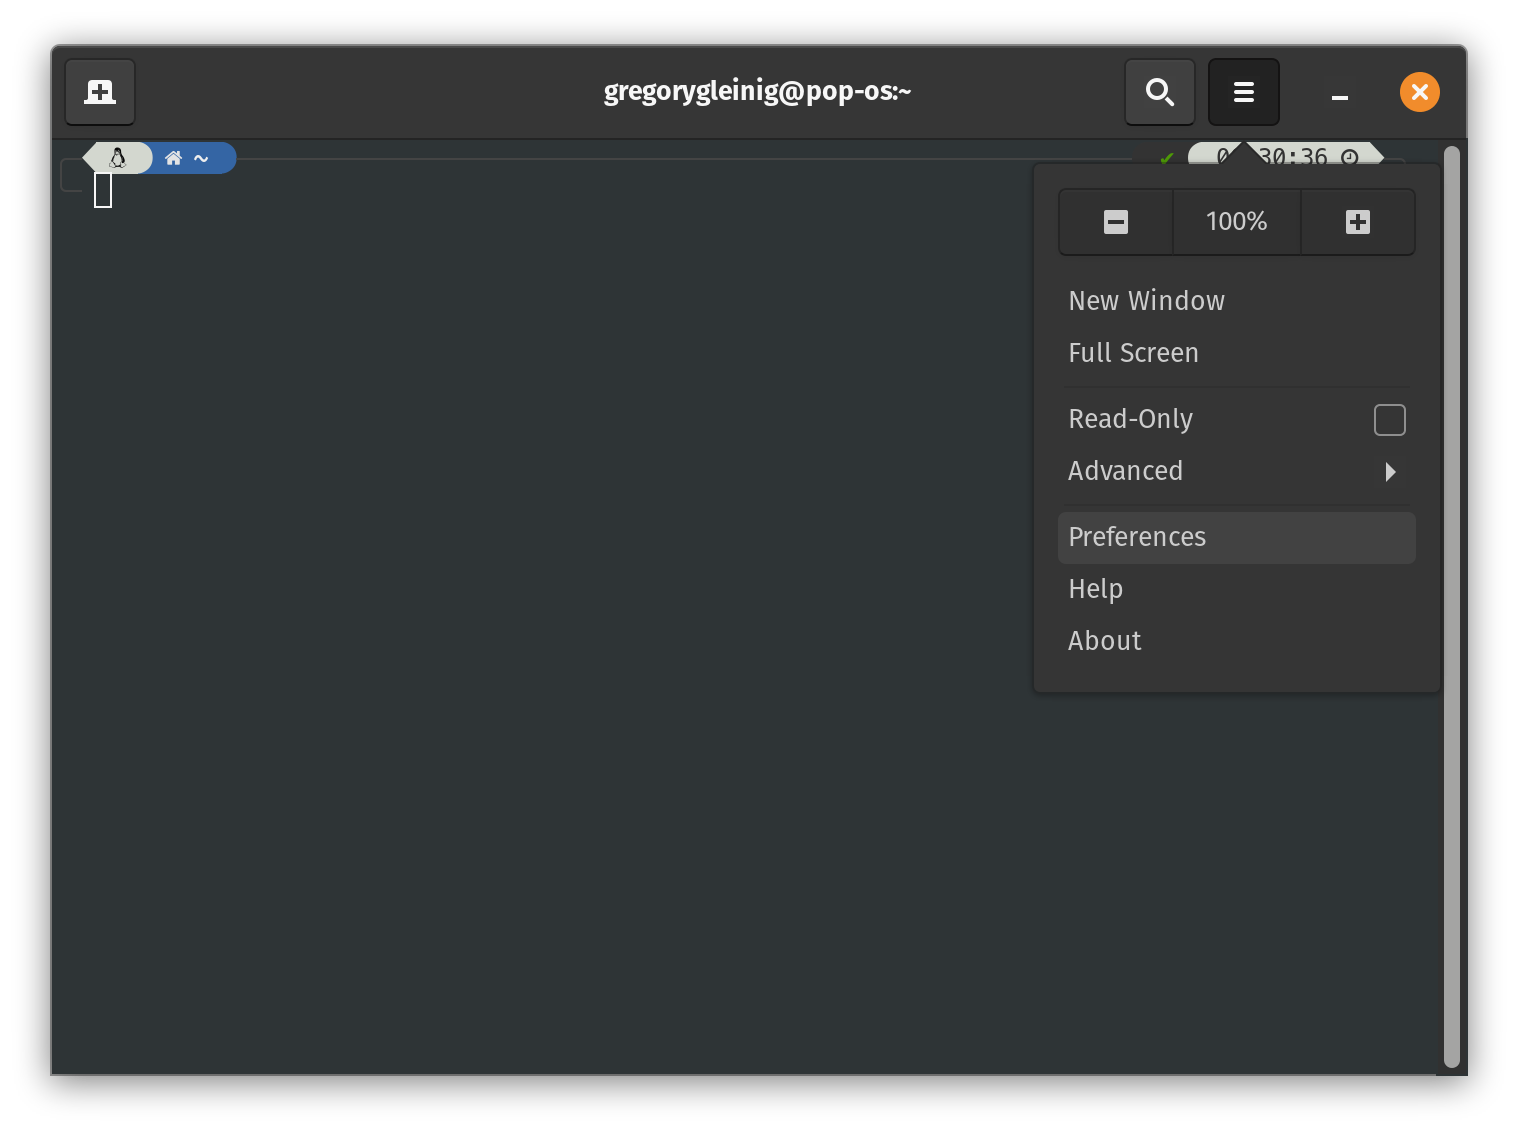Expand the Advanced submenu arrow
1518x1132 pixels.
click(1389, 472)
